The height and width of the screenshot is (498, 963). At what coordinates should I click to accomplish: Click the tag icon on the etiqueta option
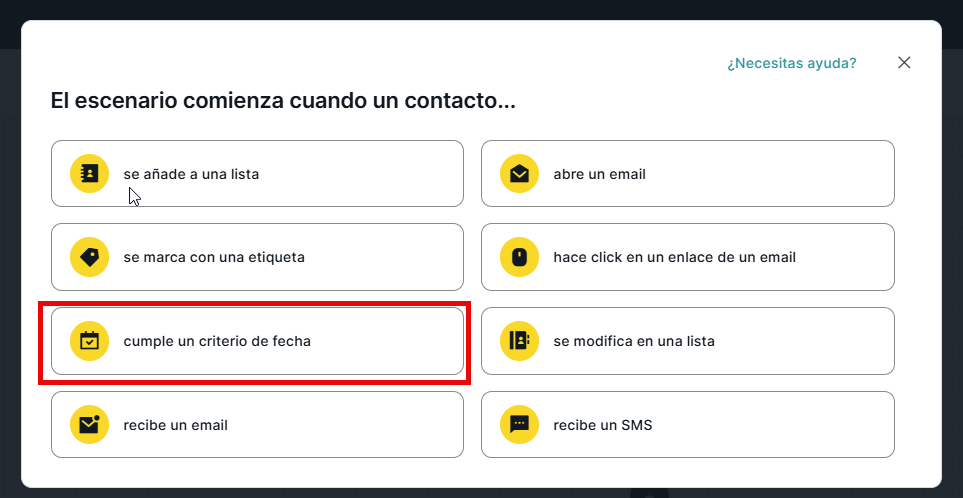pyautogui.click(x=89, y=257)
